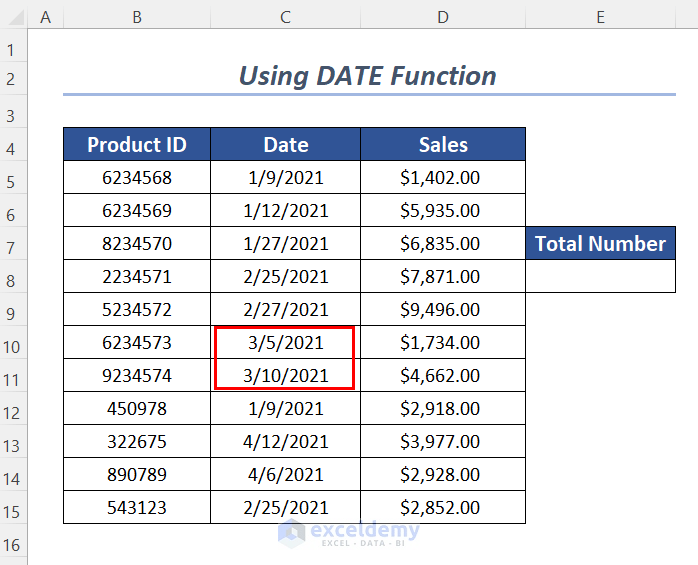Click the 'Date' header cell

point(285,144)
